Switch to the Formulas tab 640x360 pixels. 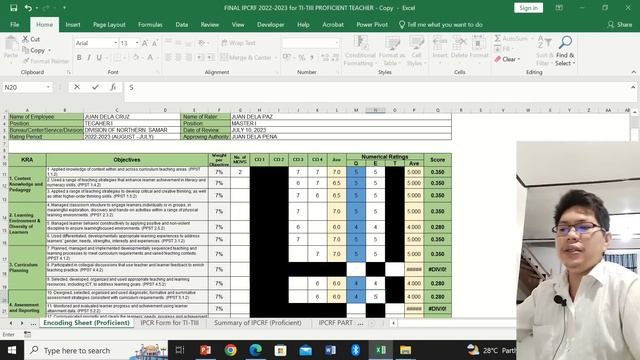[x=150, y=24]
